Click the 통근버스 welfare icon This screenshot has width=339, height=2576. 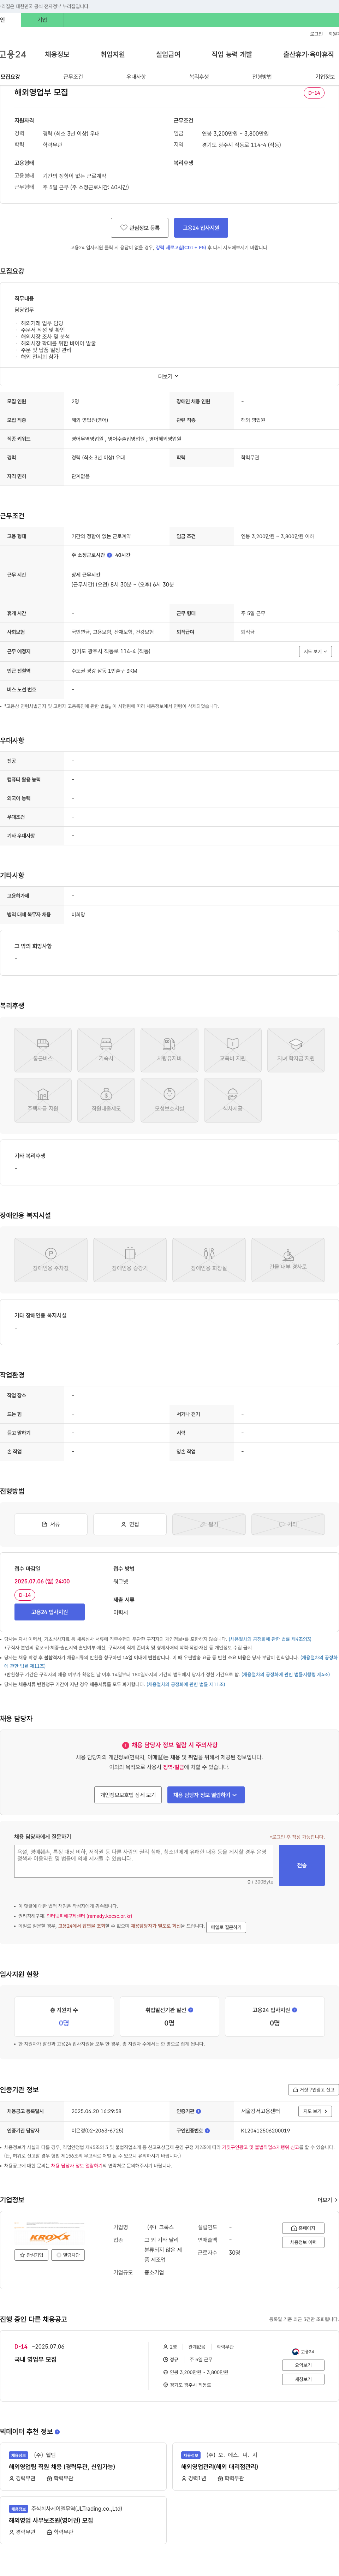coord(43,1050)
